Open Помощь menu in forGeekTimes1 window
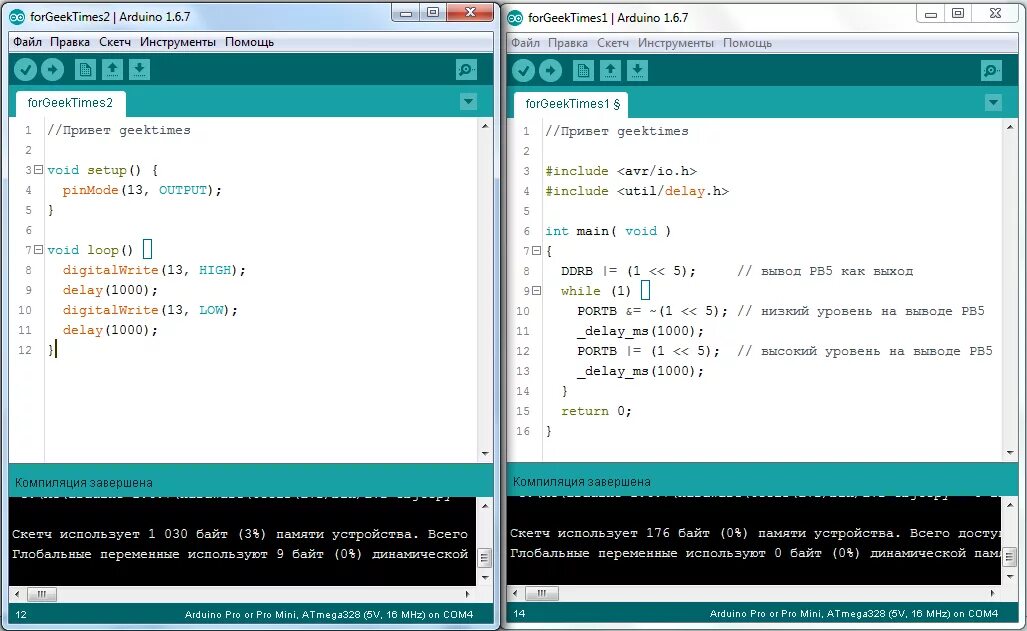 747,43
